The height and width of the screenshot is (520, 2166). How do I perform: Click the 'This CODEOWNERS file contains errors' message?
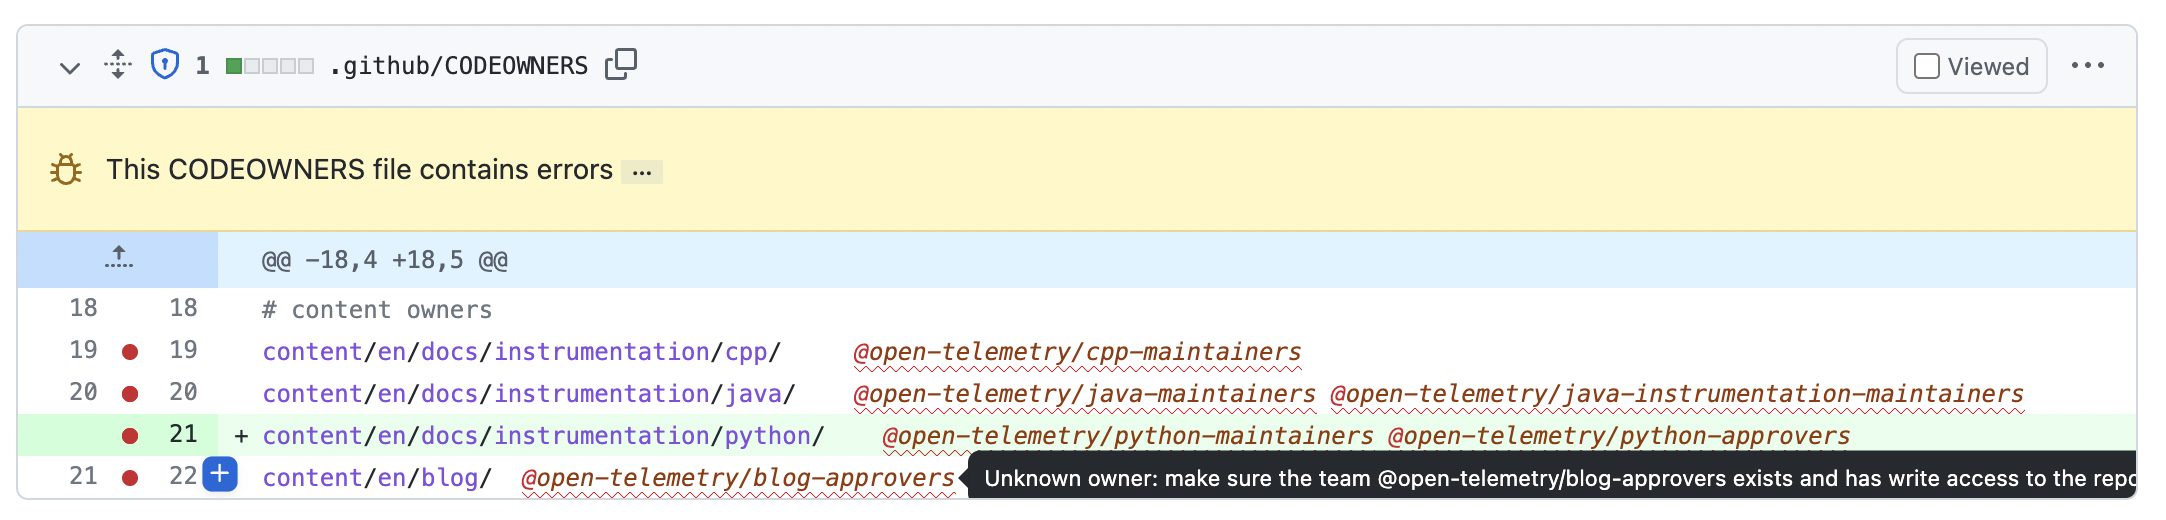coord(360,169)
